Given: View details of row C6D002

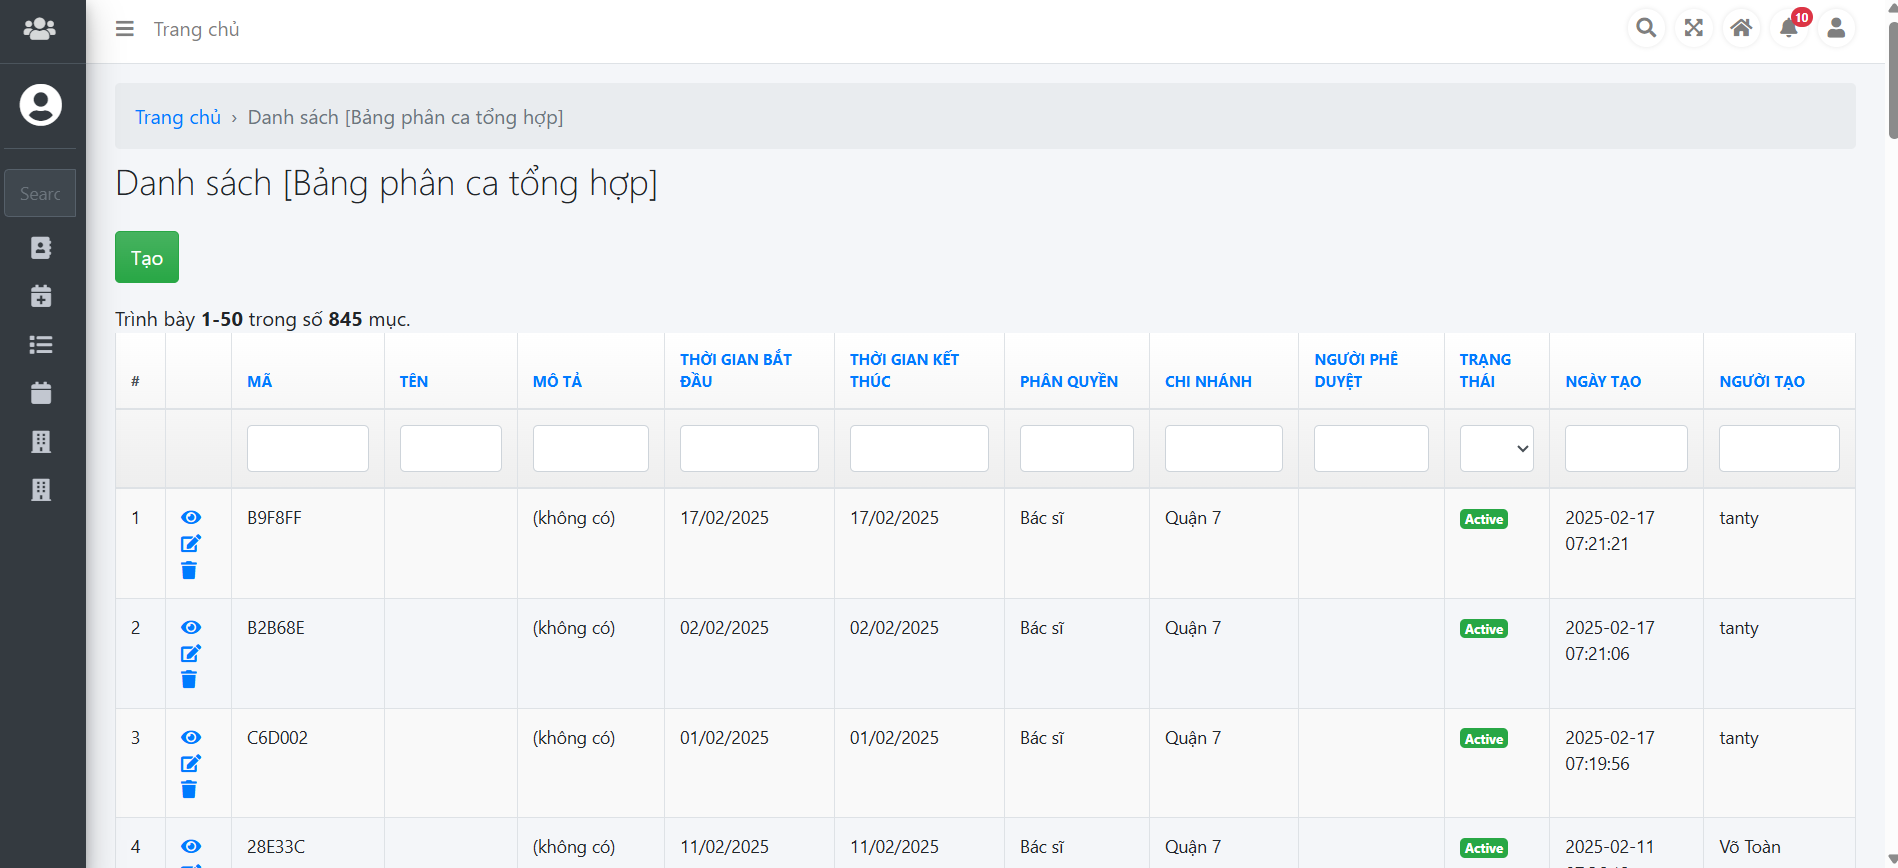Looking at the screenshot, I should (191, 737).
